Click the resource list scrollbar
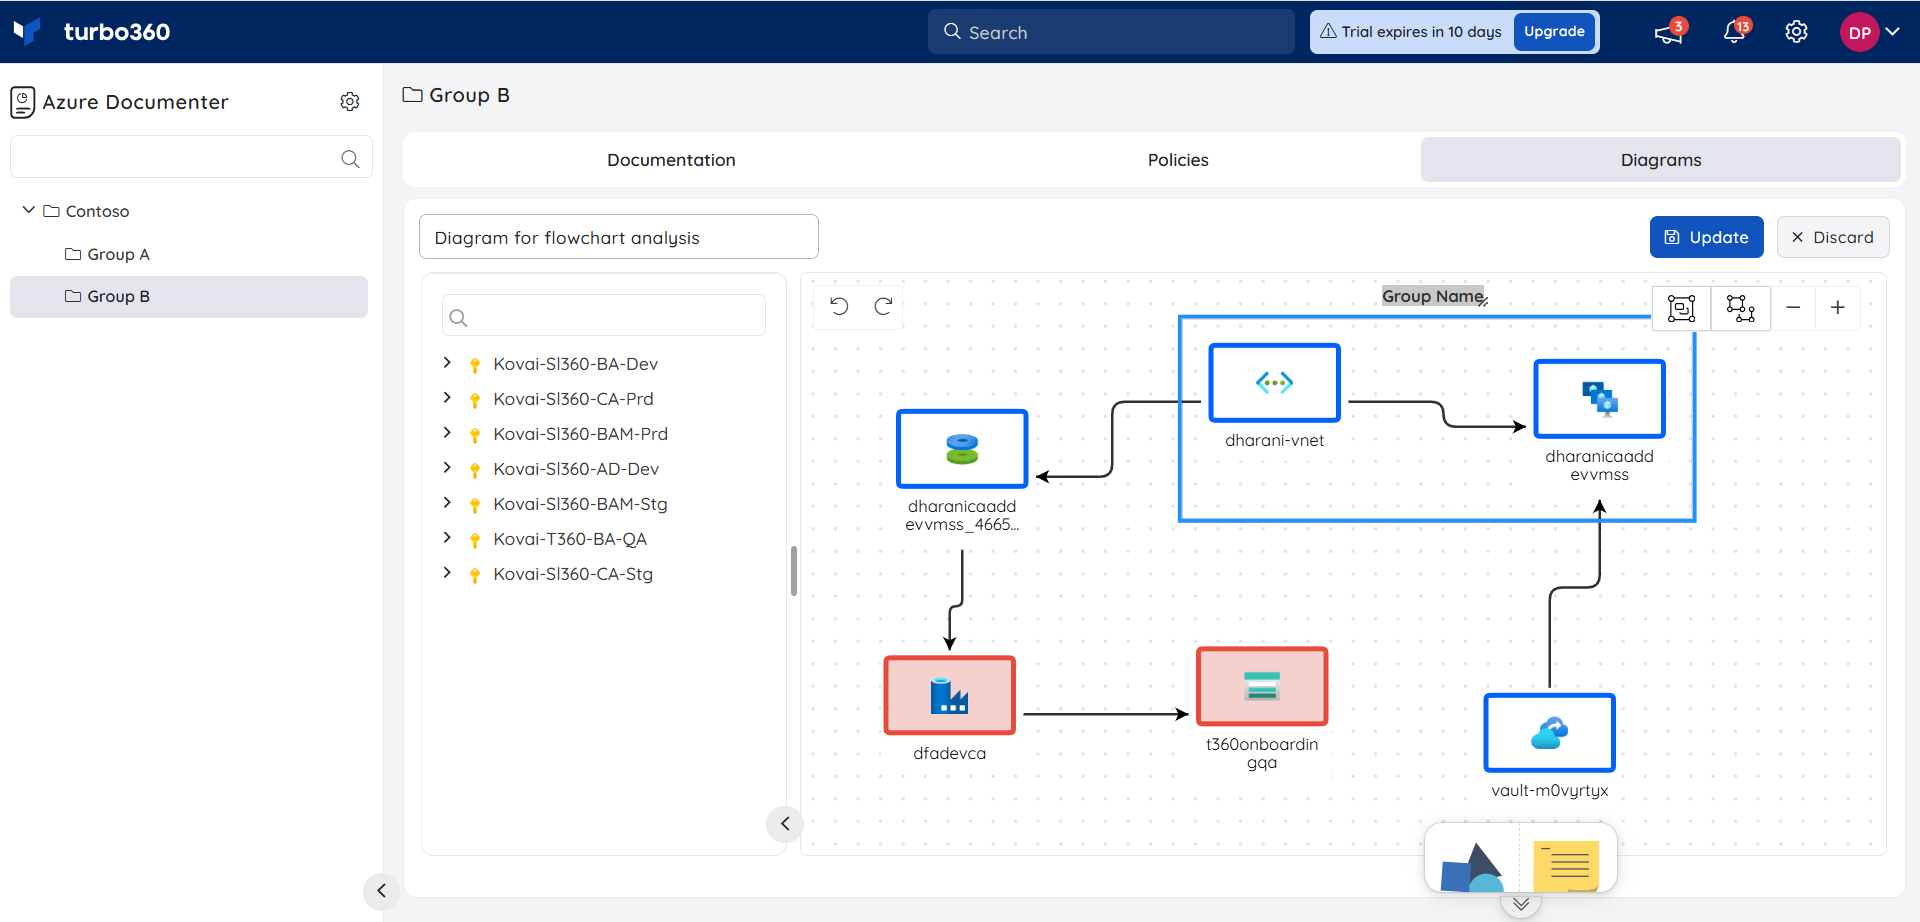The image size is (1920, 922). [794, 571]
